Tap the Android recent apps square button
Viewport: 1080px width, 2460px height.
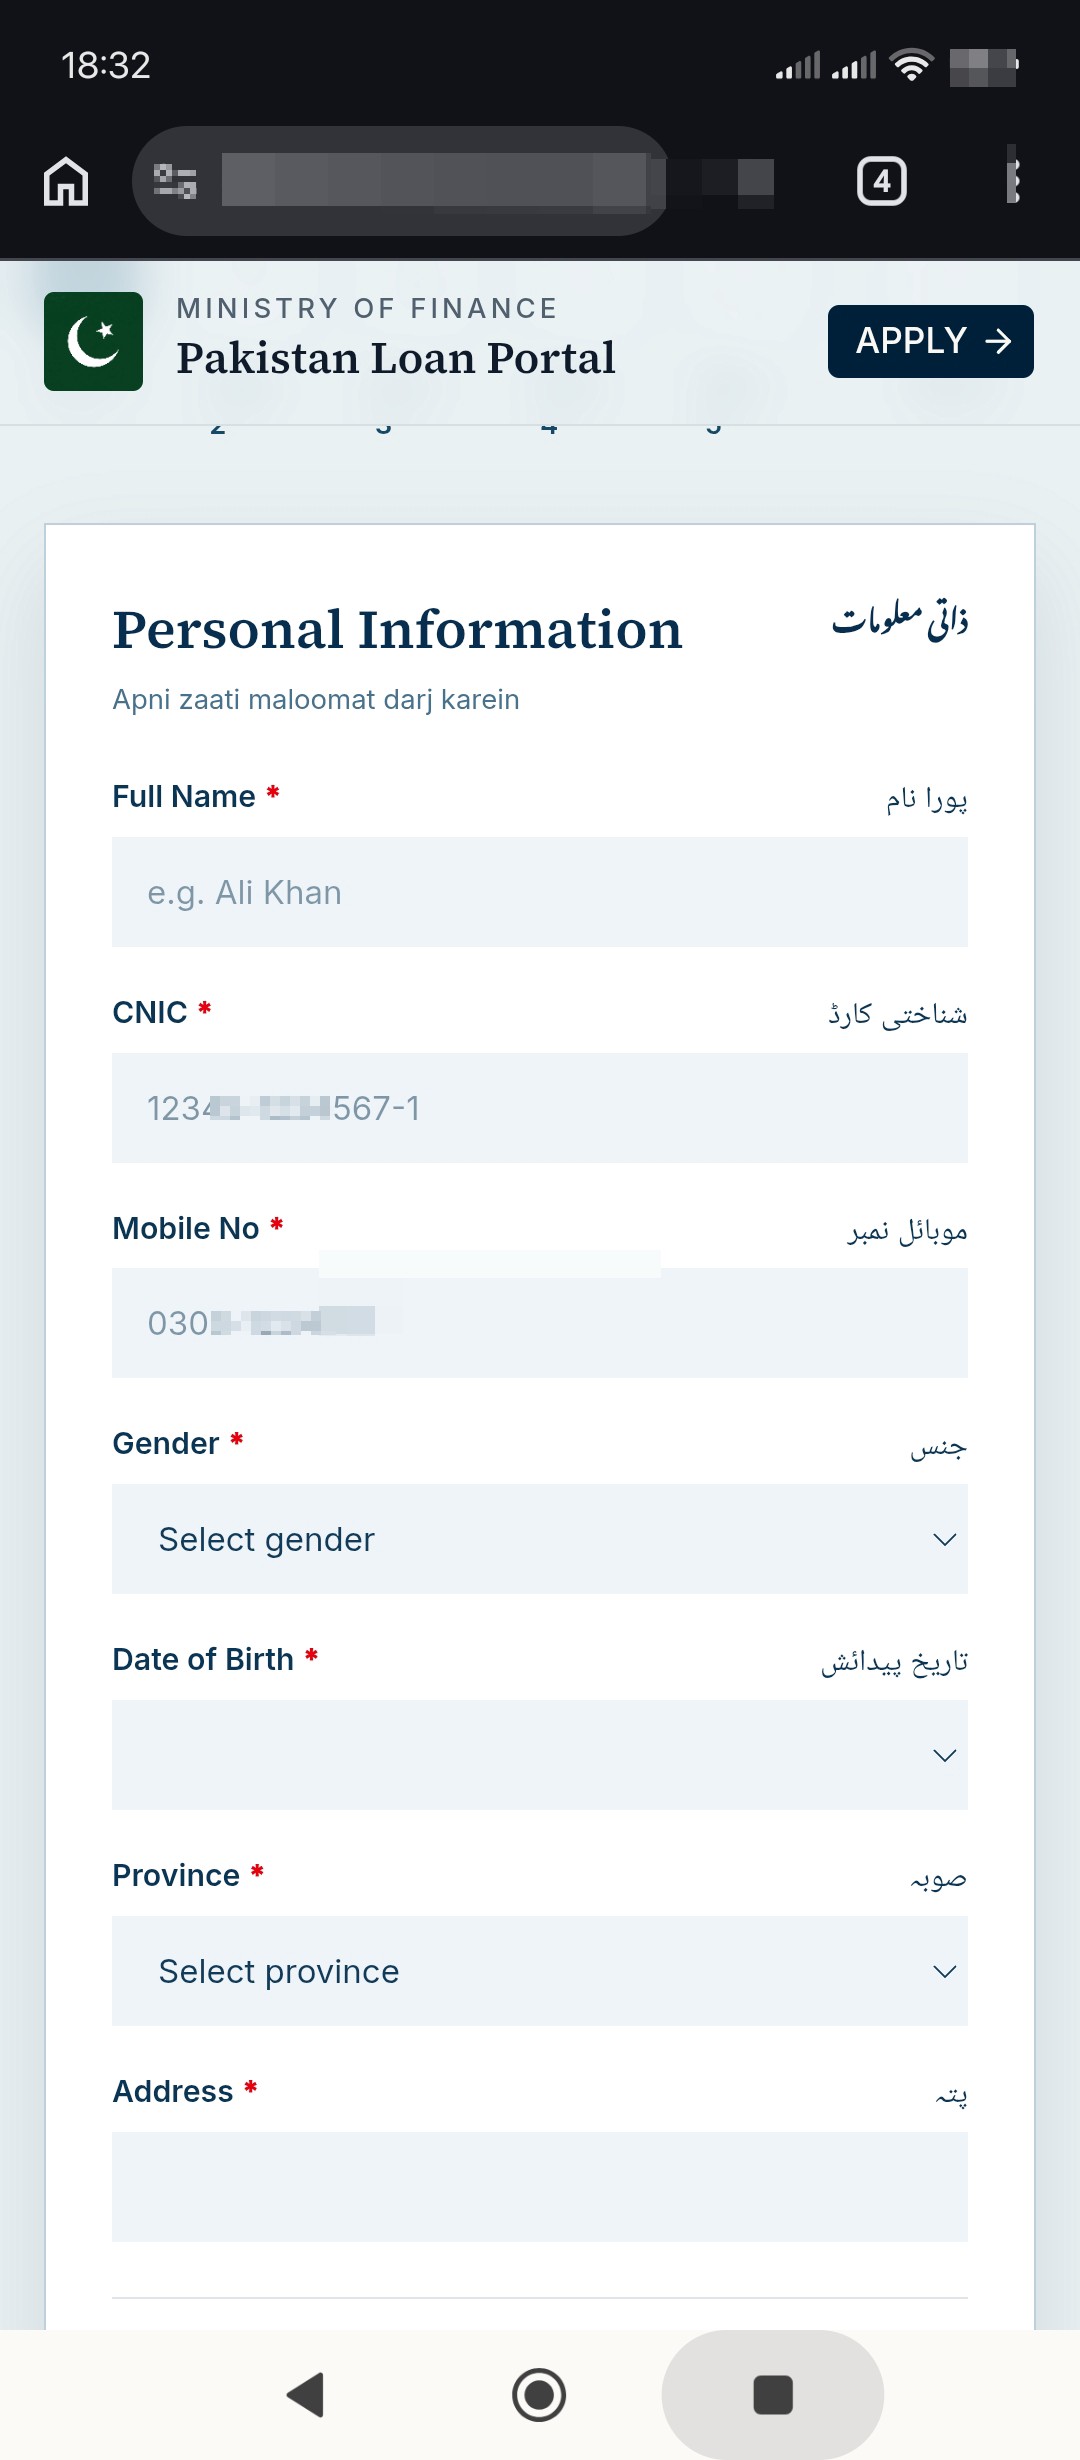click(773, 2395)
